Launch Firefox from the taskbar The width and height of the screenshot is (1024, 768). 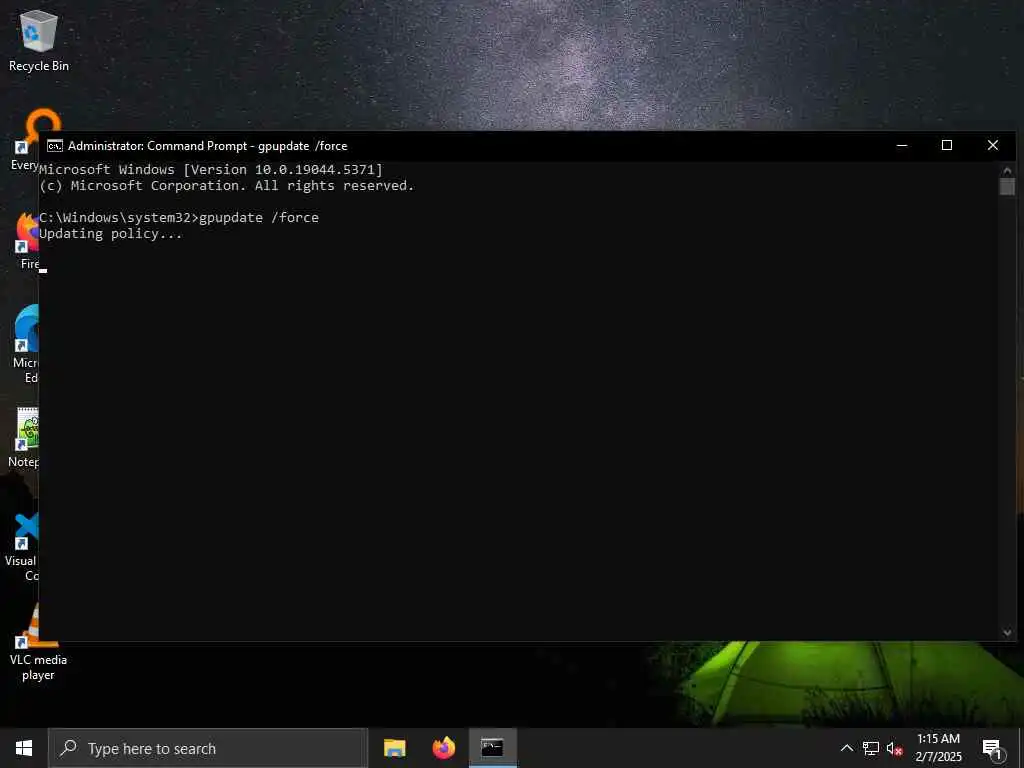(443, 748)
